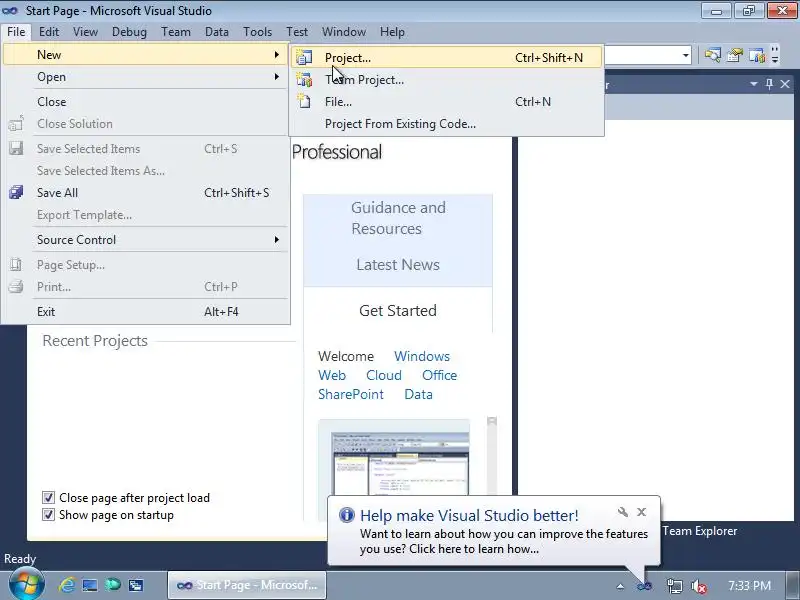
Task: Click Close in the File menu
Action: 52,102
